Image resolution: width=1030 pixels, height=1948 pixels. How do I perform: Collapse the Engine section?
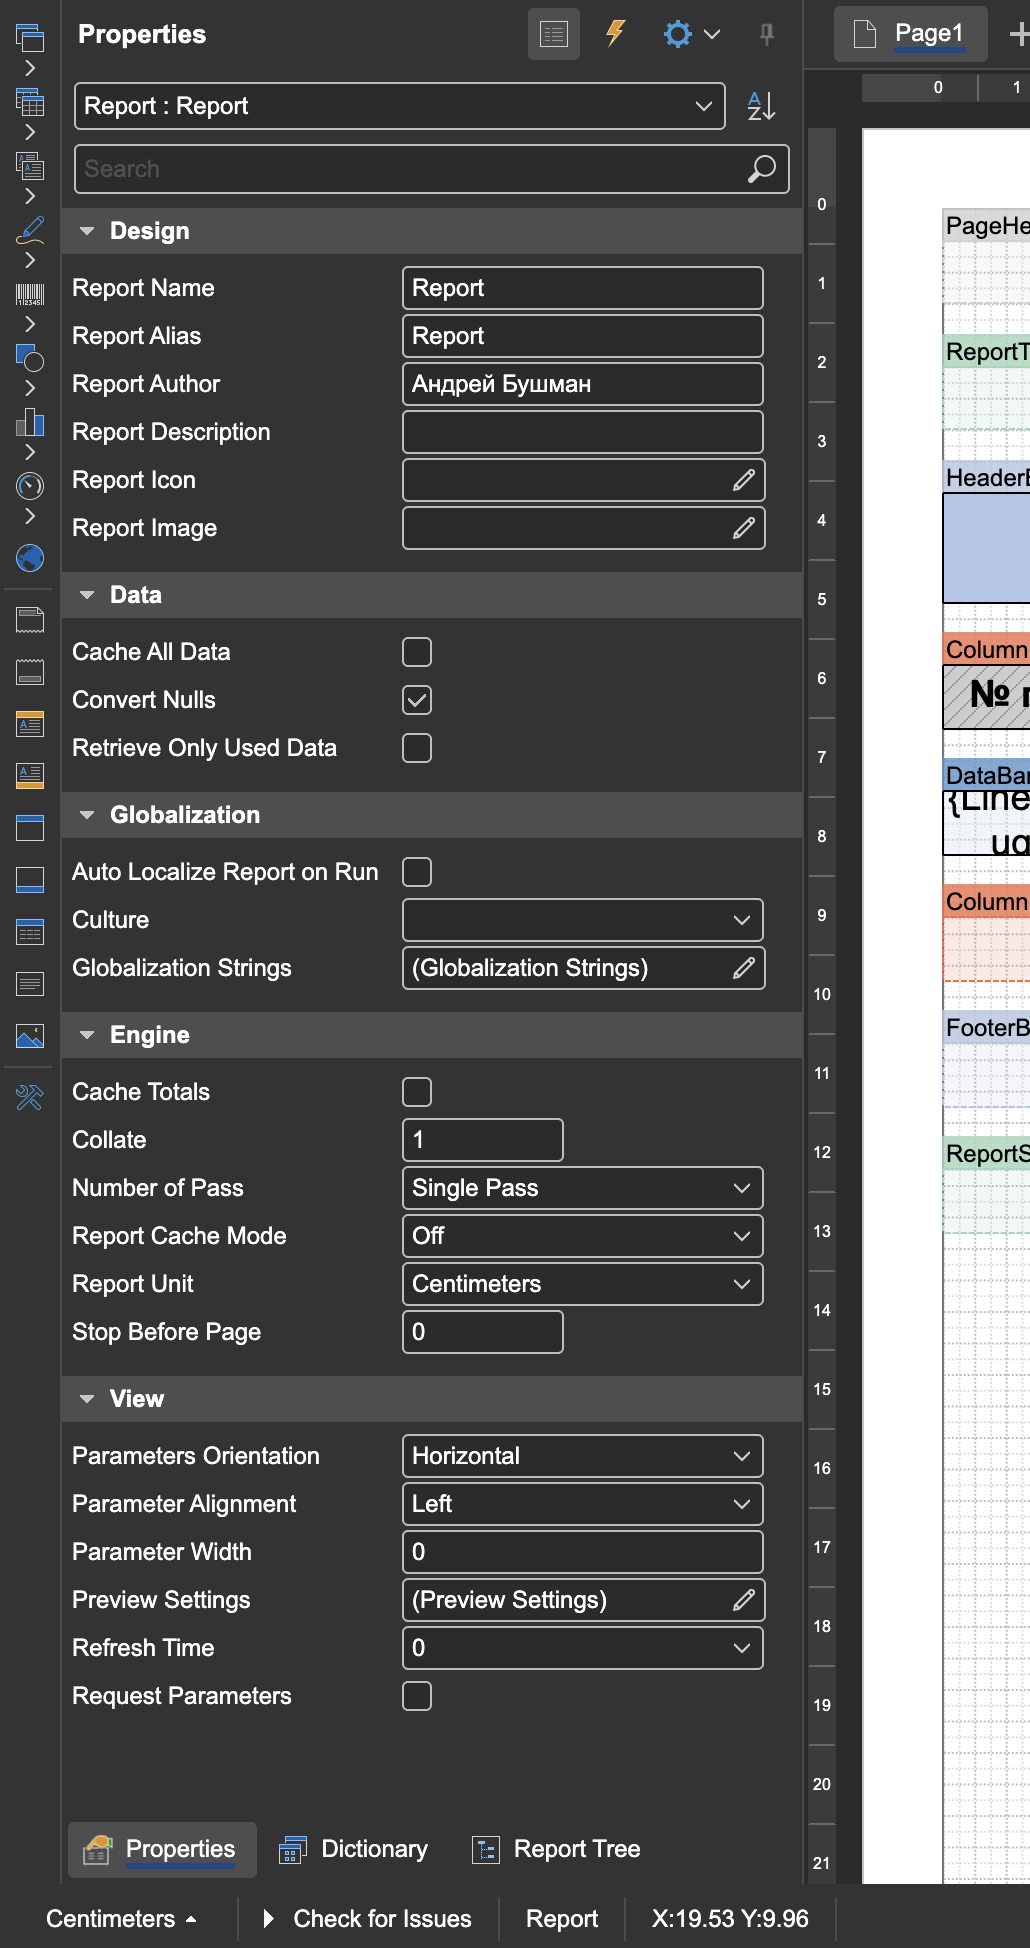(87, 1035)
